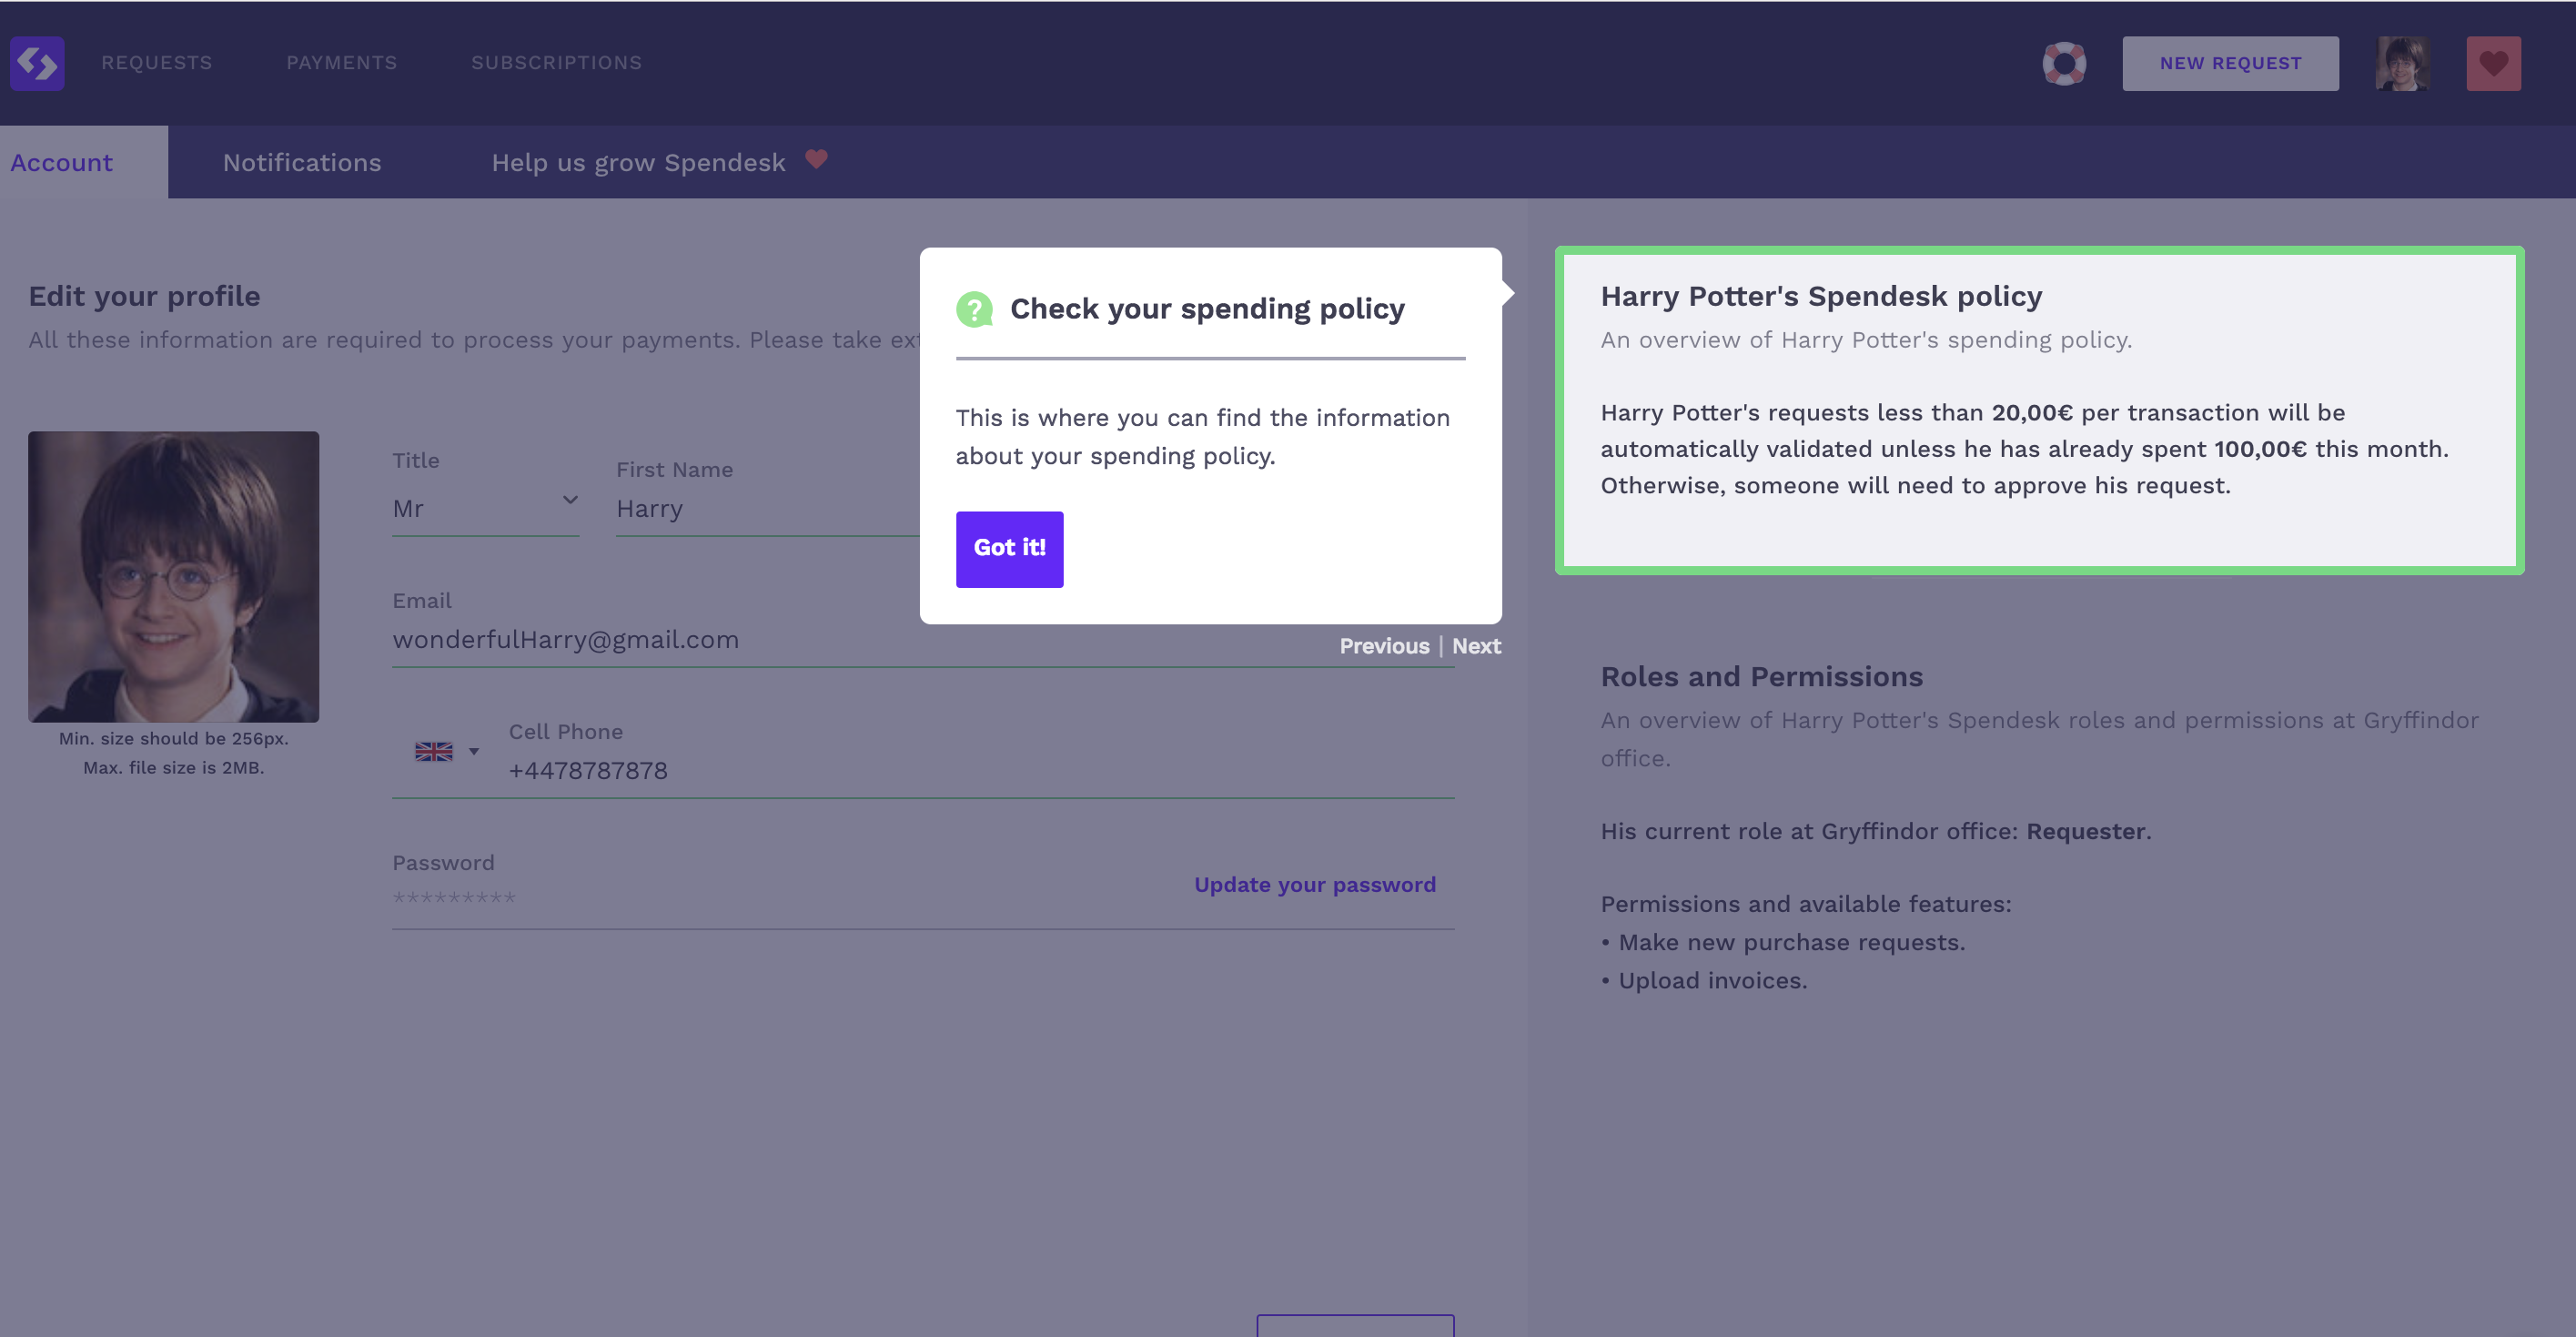The height and width of the screenshot is (1337, 2576).
Task: Click the New Request button
Action: tap(2230, 64)
